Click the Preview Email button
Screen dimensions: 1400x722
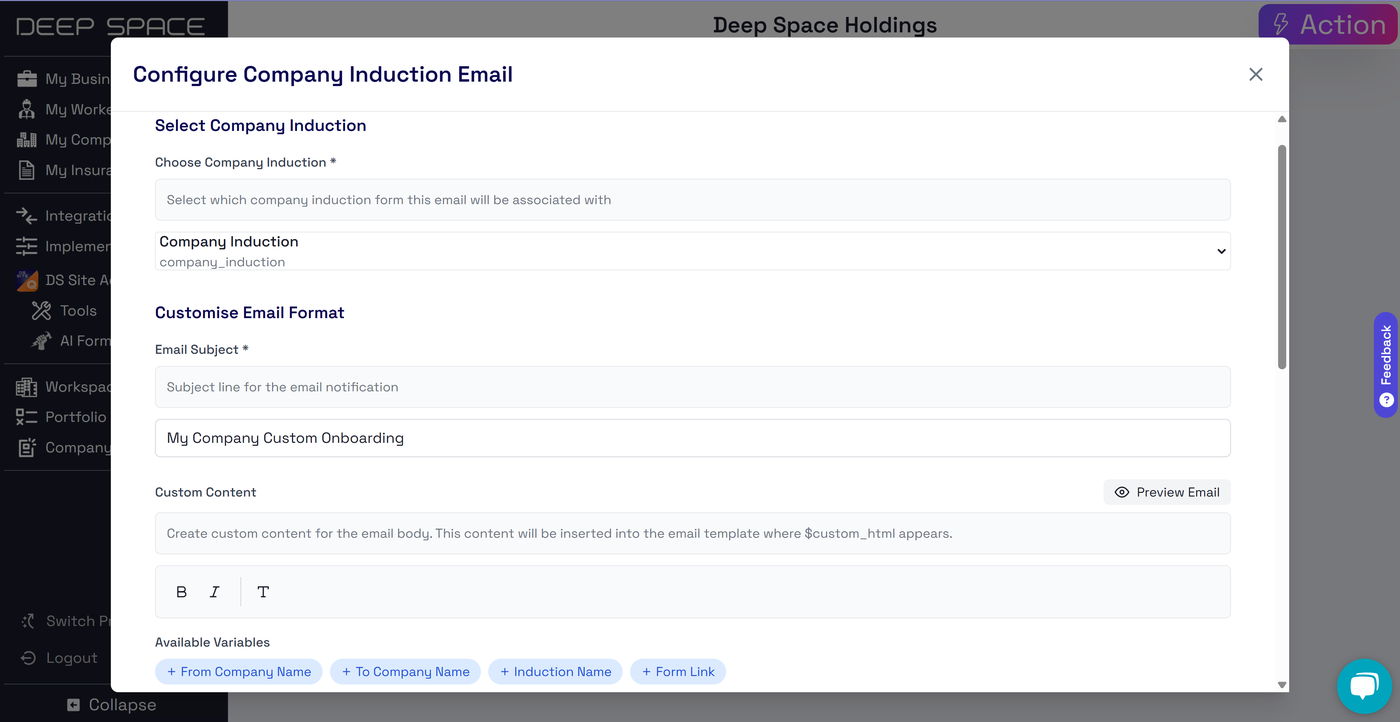point(1167,492)
